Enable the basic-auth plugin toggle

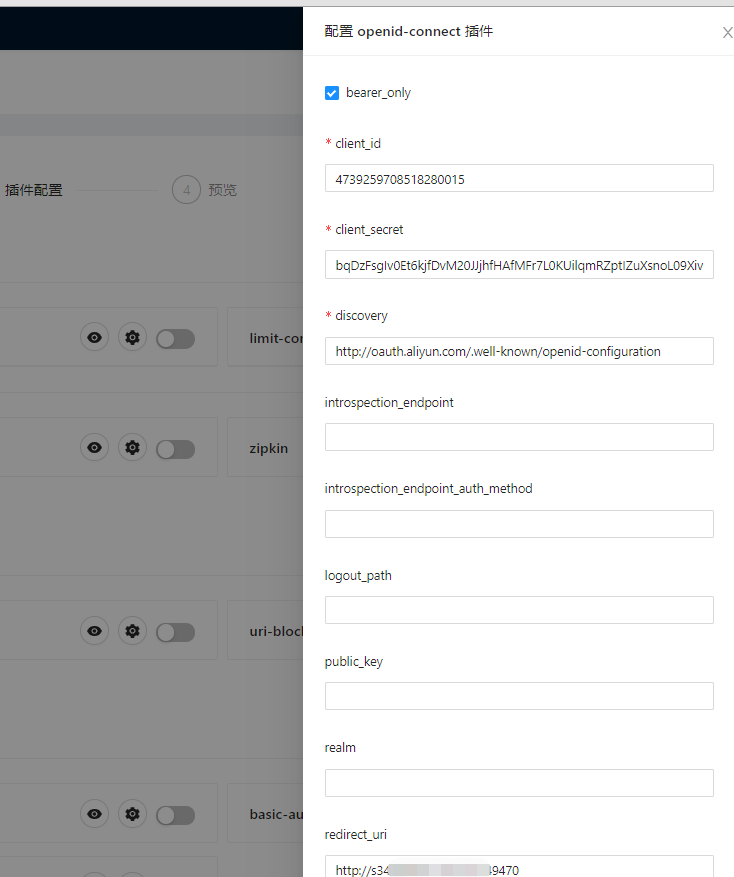175,813
